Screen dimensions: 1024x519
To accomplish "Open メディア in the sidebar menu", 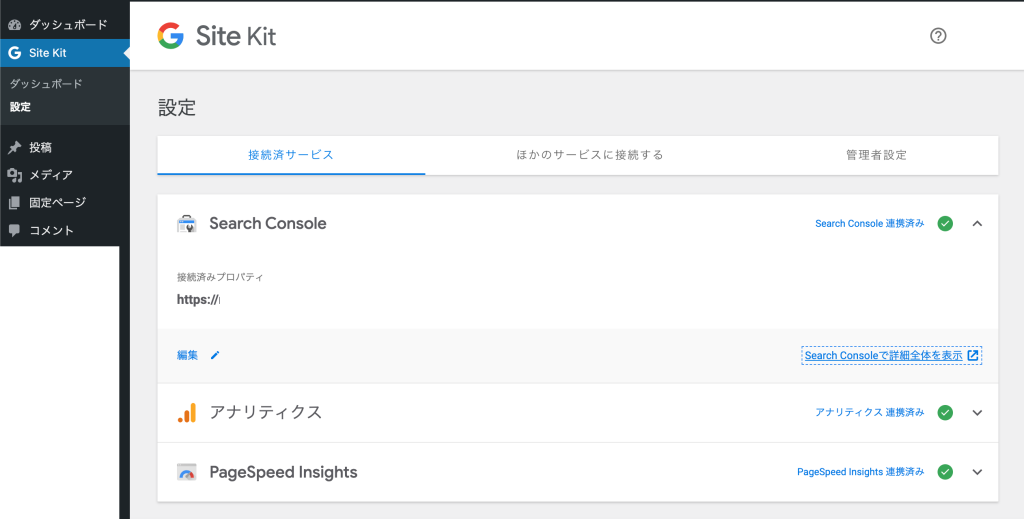I will click(51, 175).
